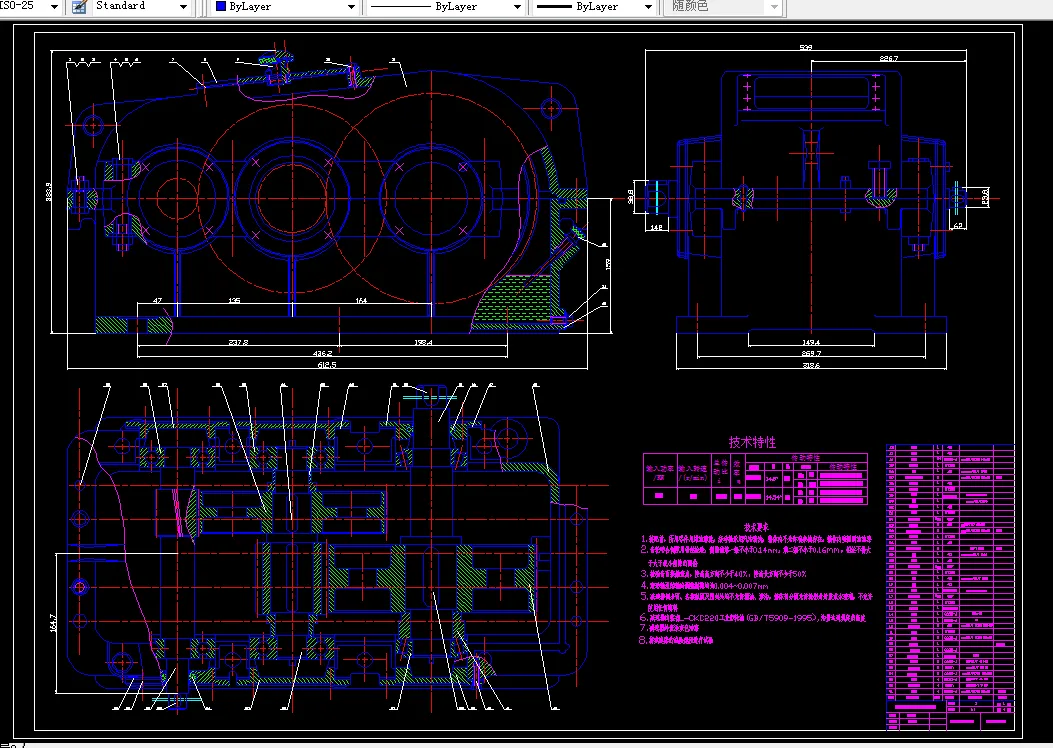Open the thick-line lineweight ByLayer dropdown
Viewport: 1053px width, 748px height.
click(650, 6)
